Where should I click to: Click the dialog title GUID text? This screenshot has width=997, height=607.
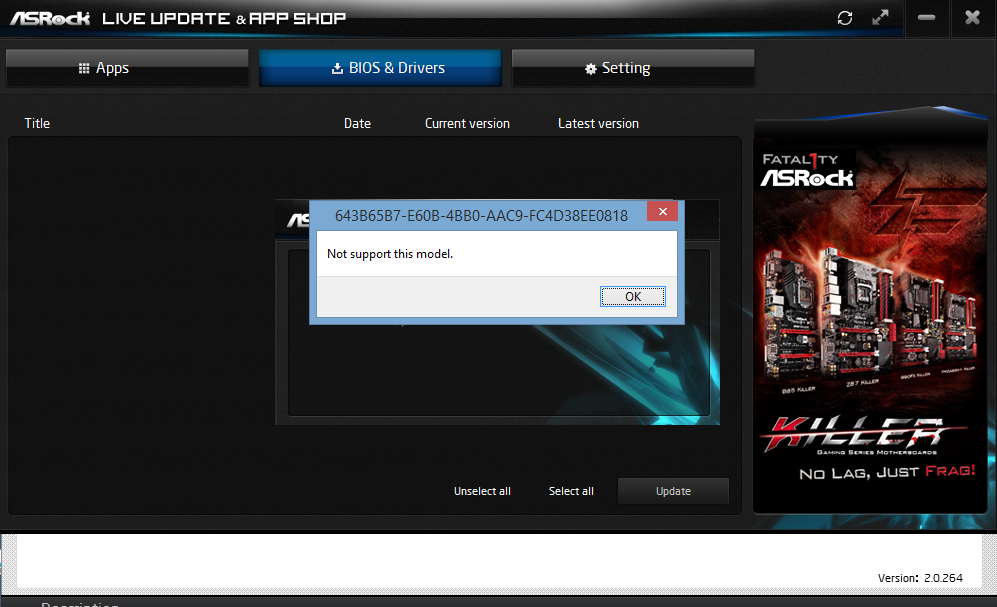481,216
